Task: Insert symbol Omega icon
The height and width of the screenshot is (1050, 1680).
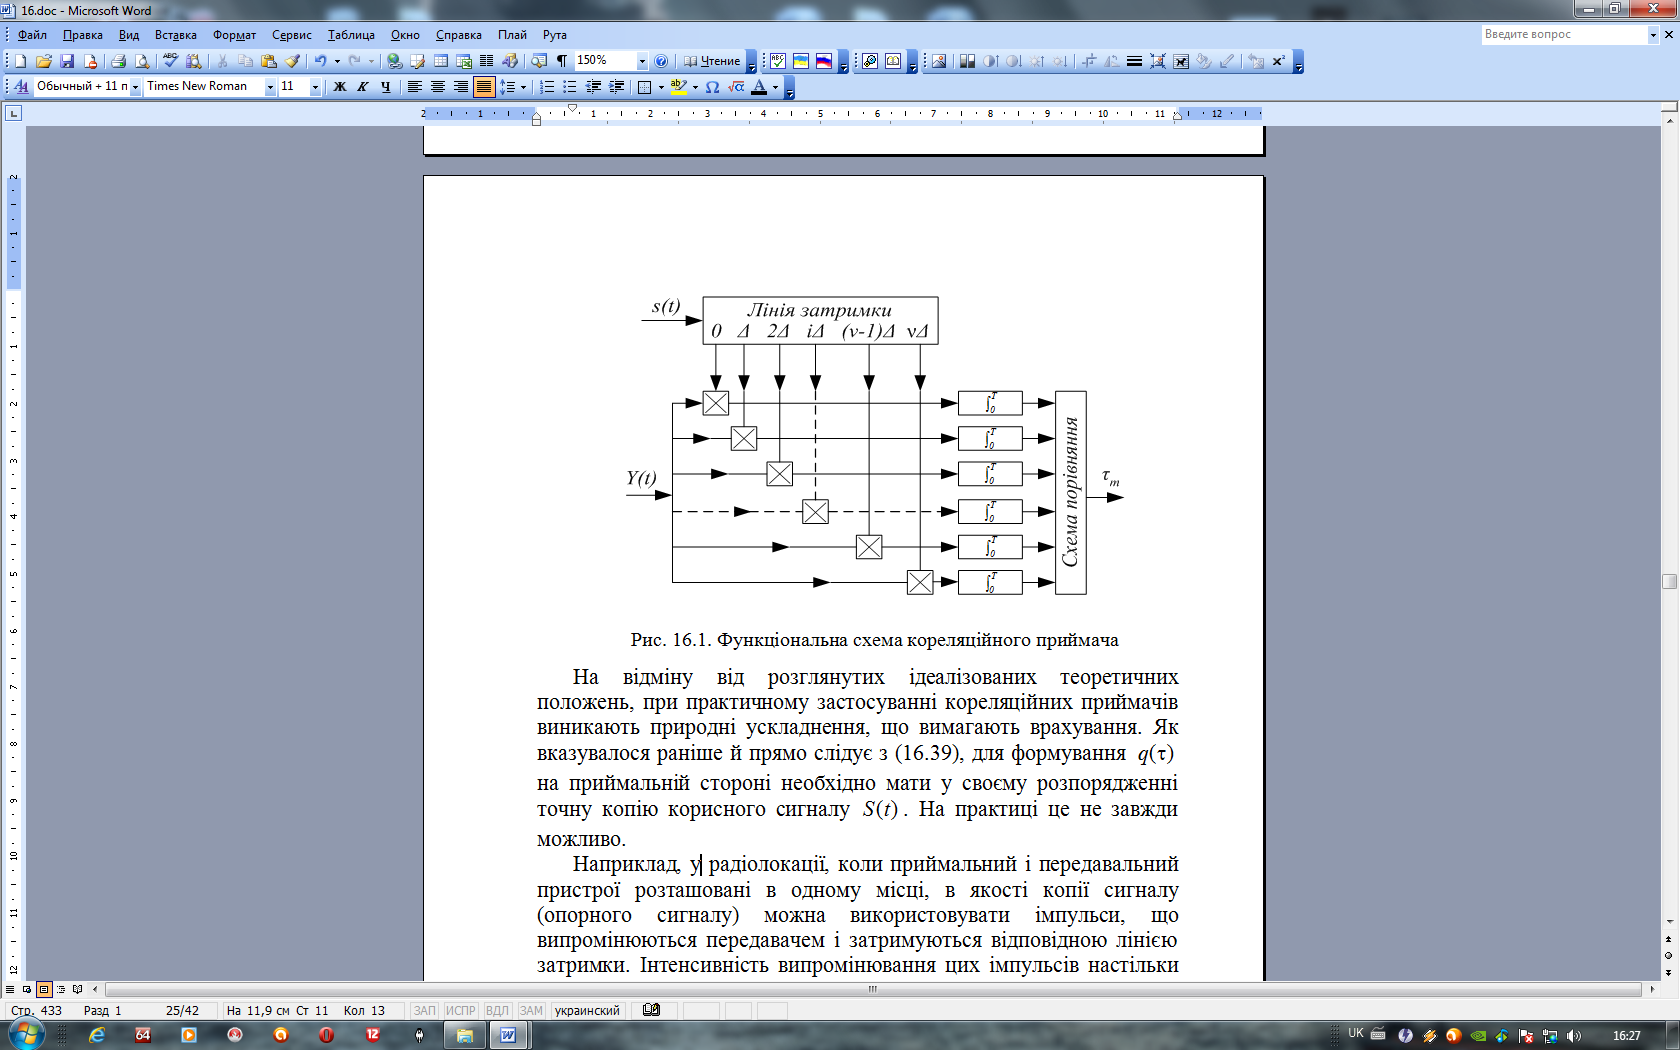Action: (712, 87)
